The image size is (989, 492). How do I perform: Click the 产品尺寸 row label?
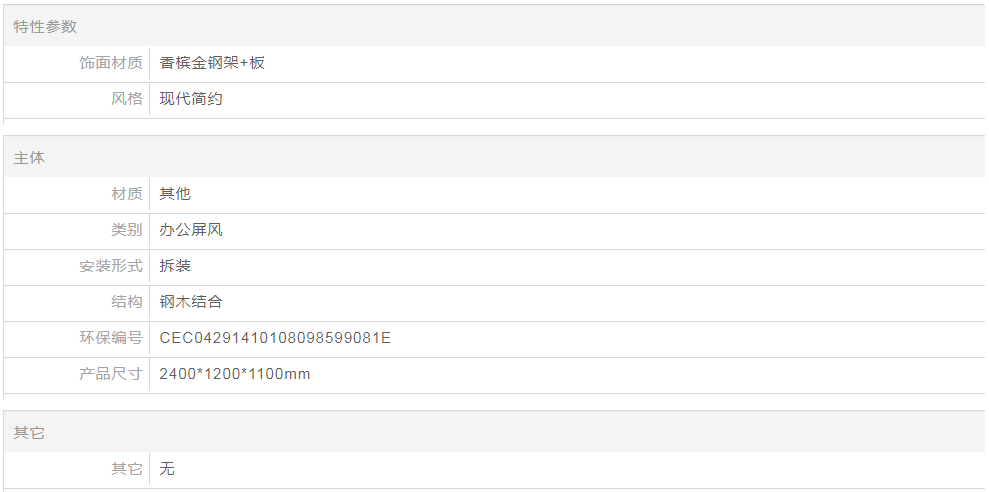[111, 374]
